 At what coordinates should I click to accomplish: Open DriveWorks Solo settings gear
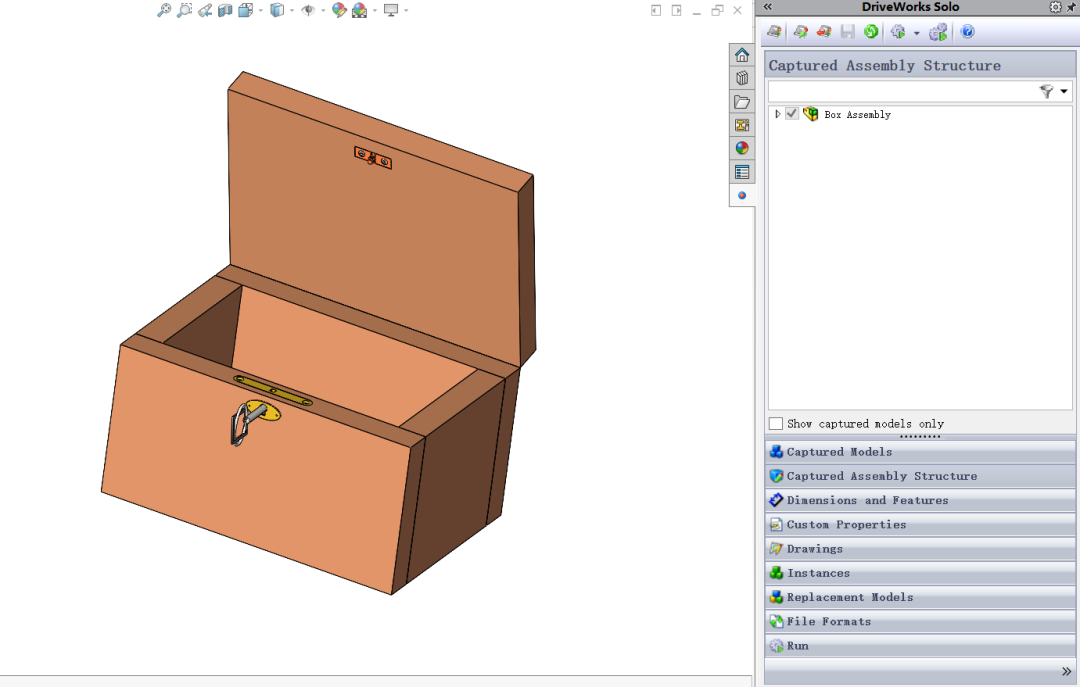[1055, 7]
